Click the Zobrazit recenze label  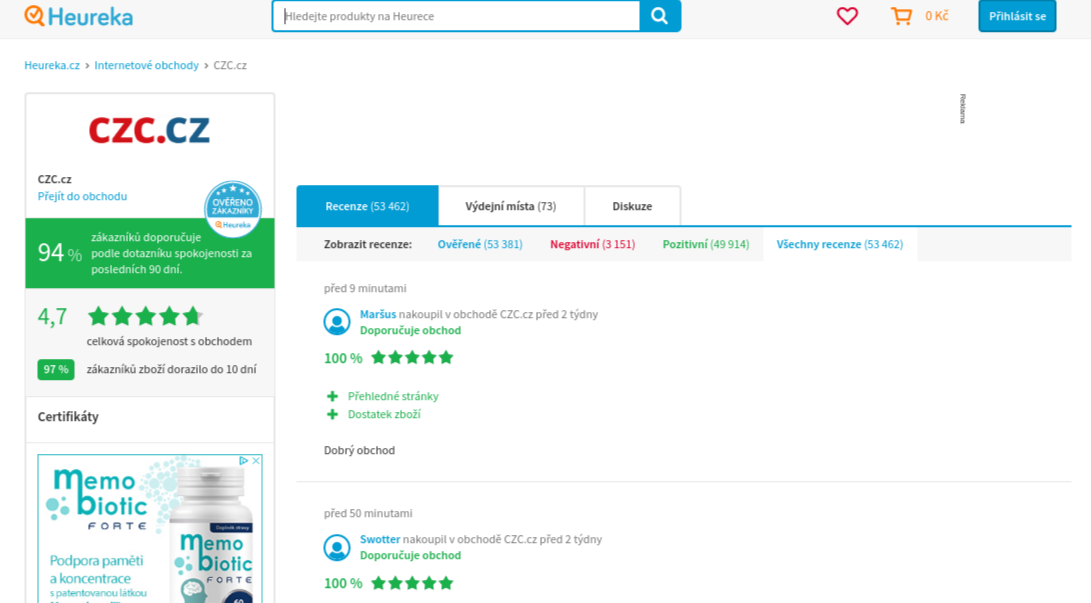[x=367, y=244]
